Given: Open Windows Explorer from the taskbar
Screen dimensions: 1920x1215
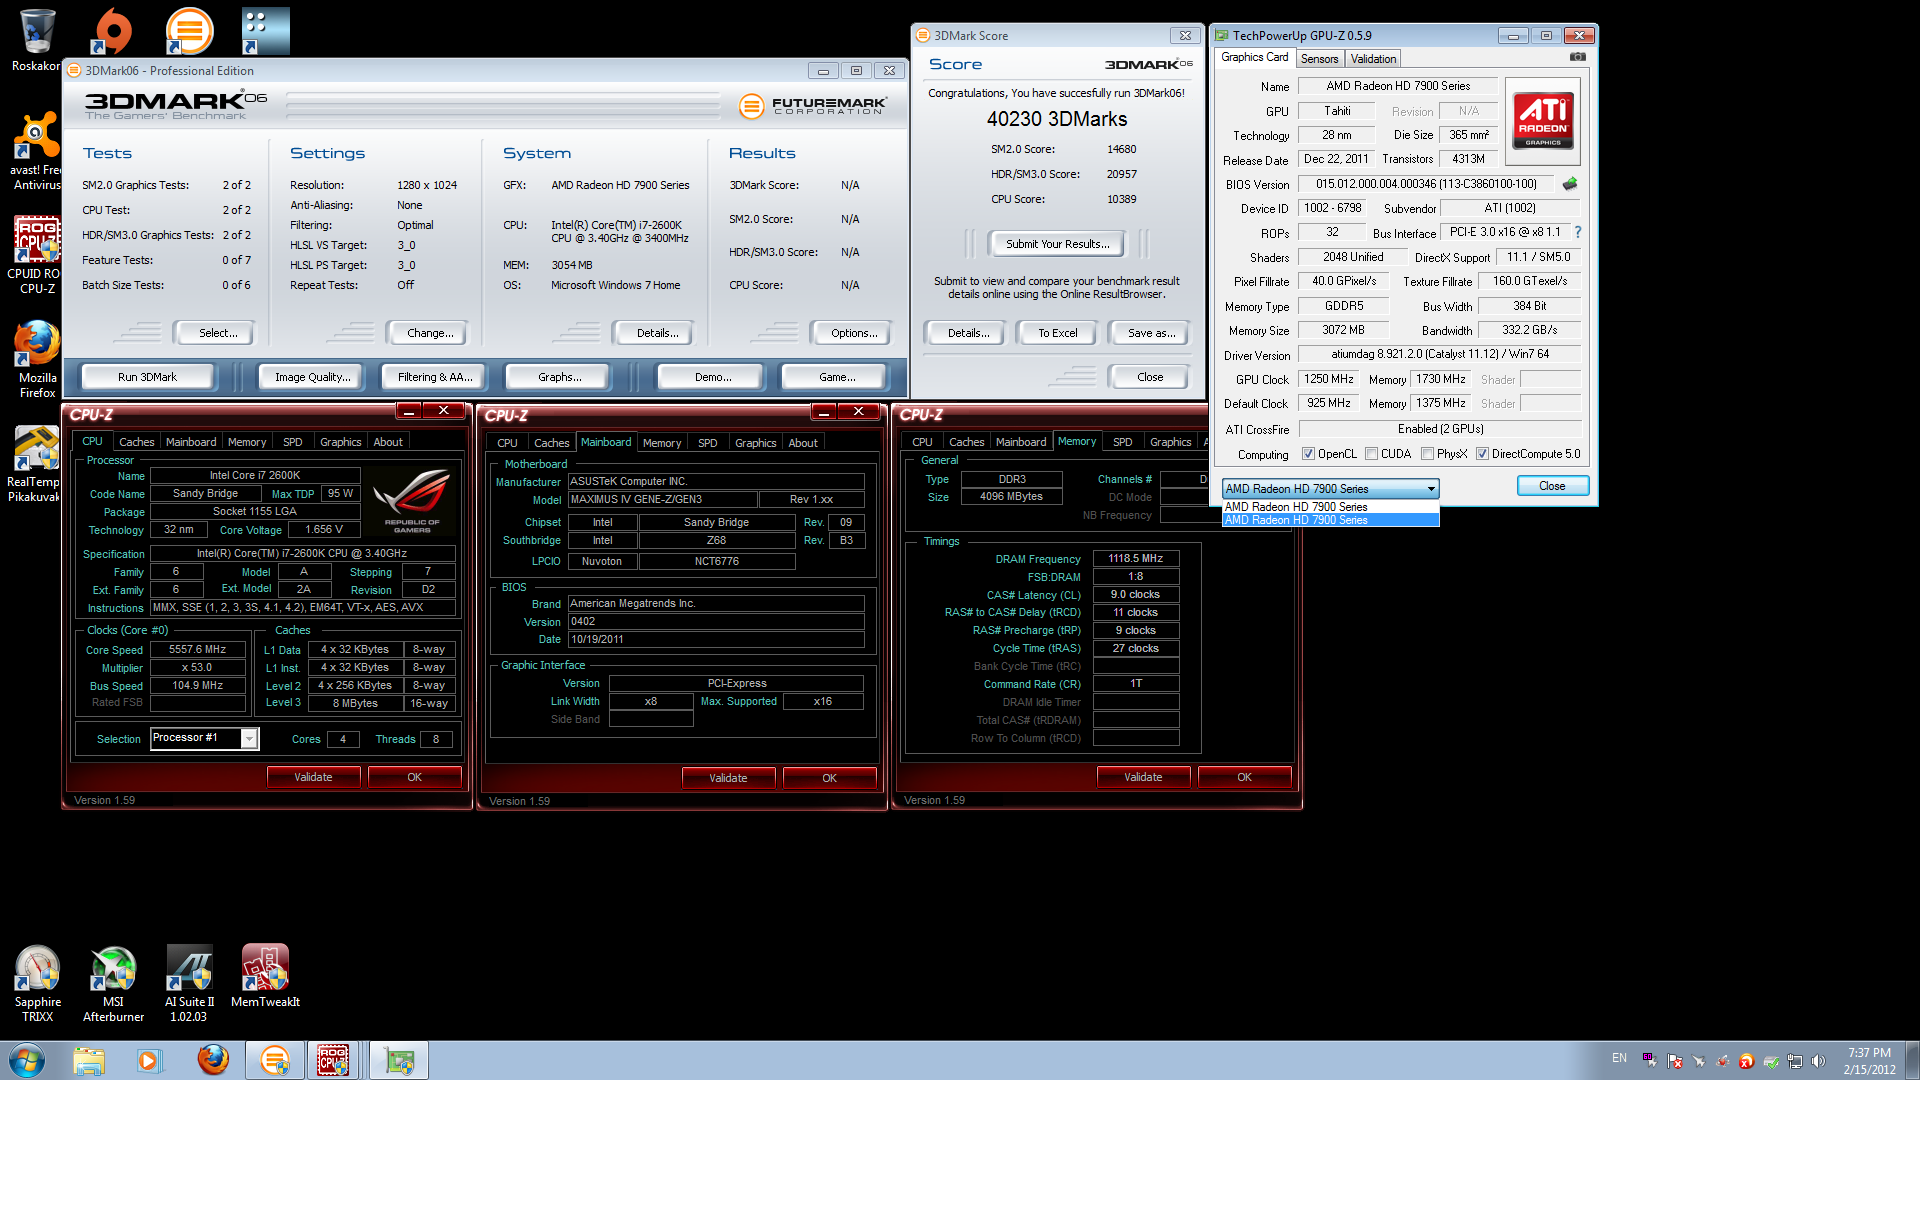Looking at the screenshot, I should click(x=89, y=1060).
